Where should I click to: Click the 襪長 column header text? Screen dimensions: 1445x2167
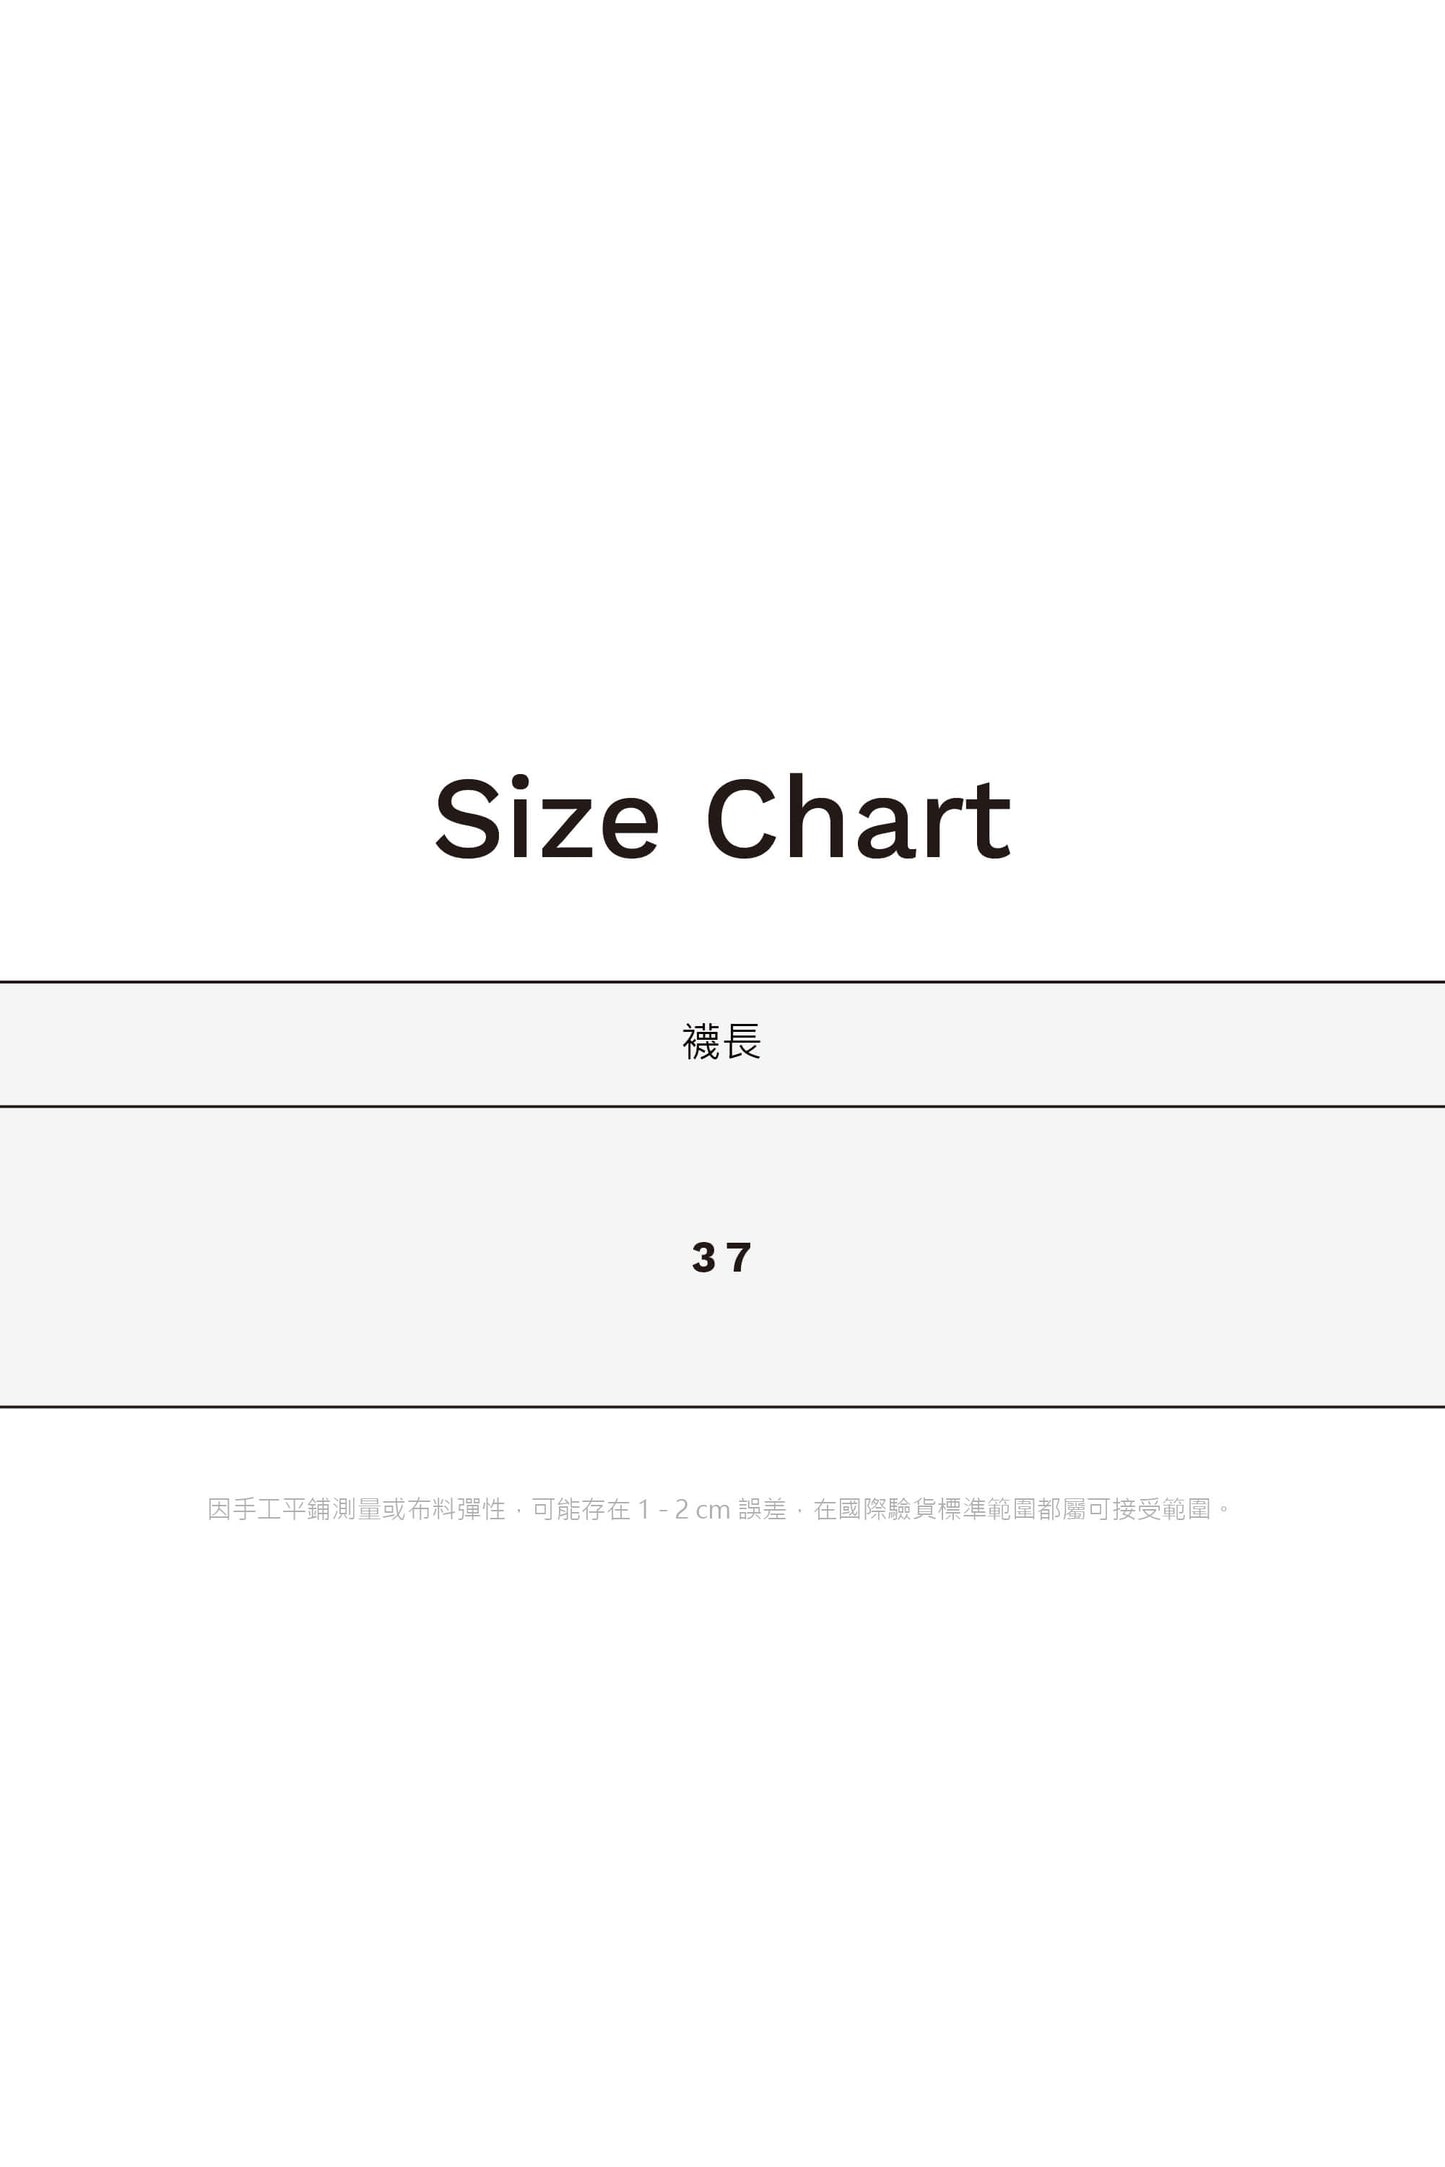722,1042
